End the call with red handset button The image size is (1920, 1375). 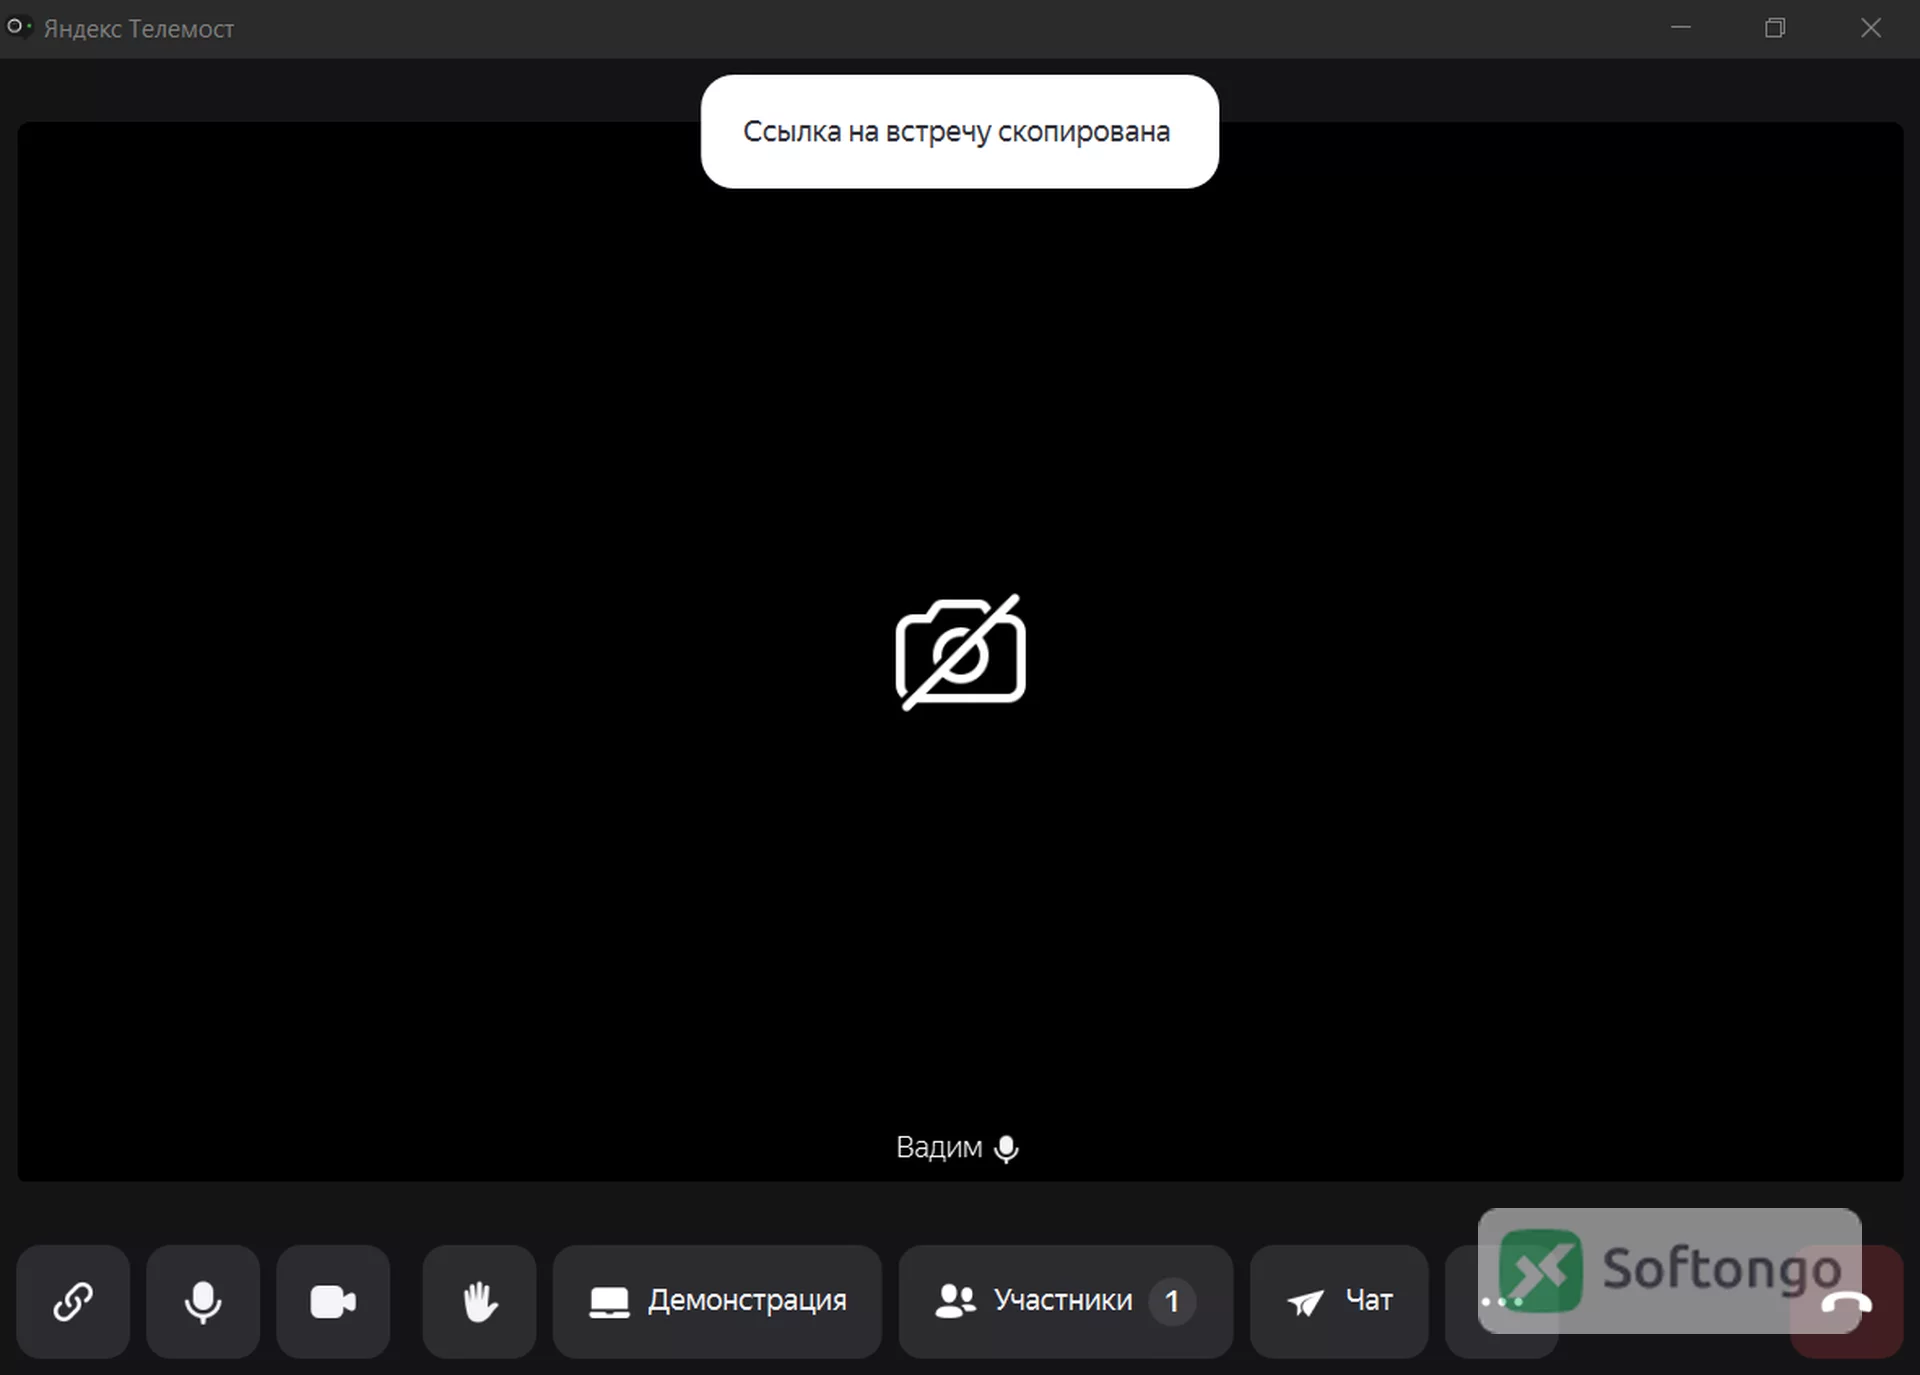[1846, 1302]
